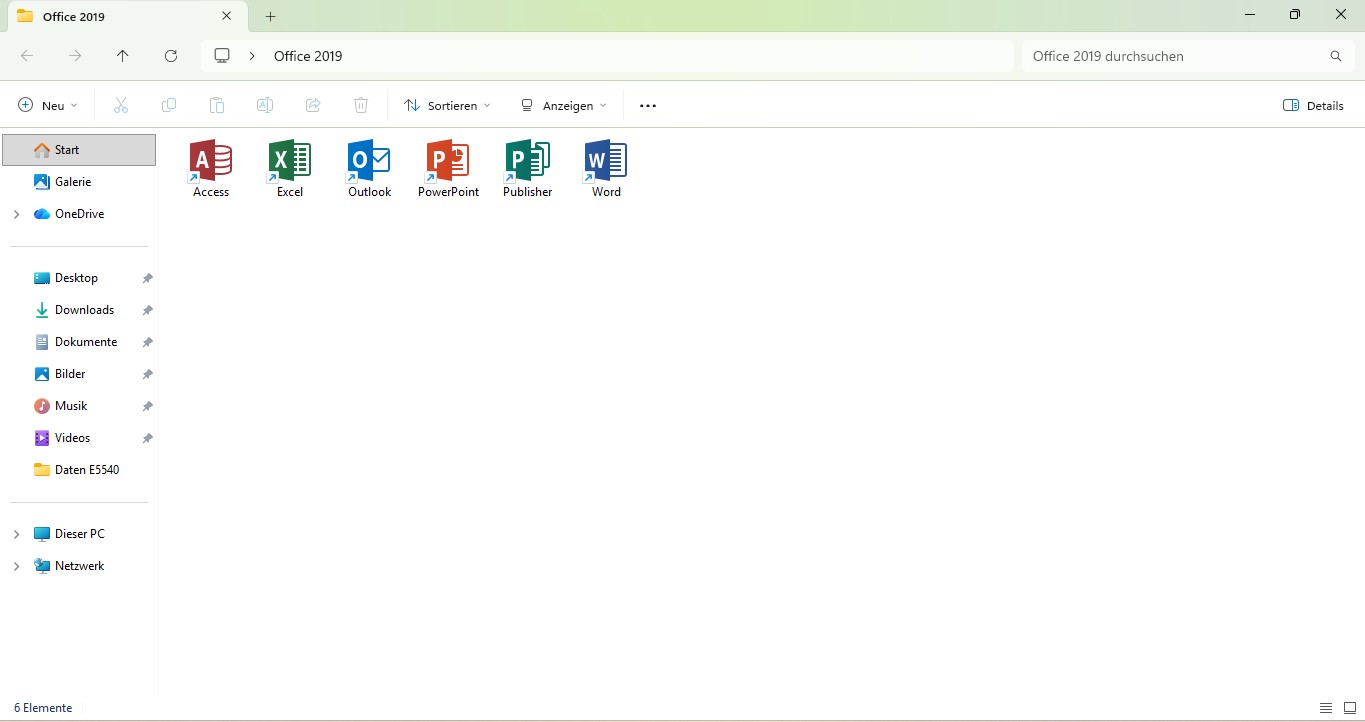Click the refresh icon in navigation bar
The width and height of the screenshot is (1365, 722).
point(171,56)
